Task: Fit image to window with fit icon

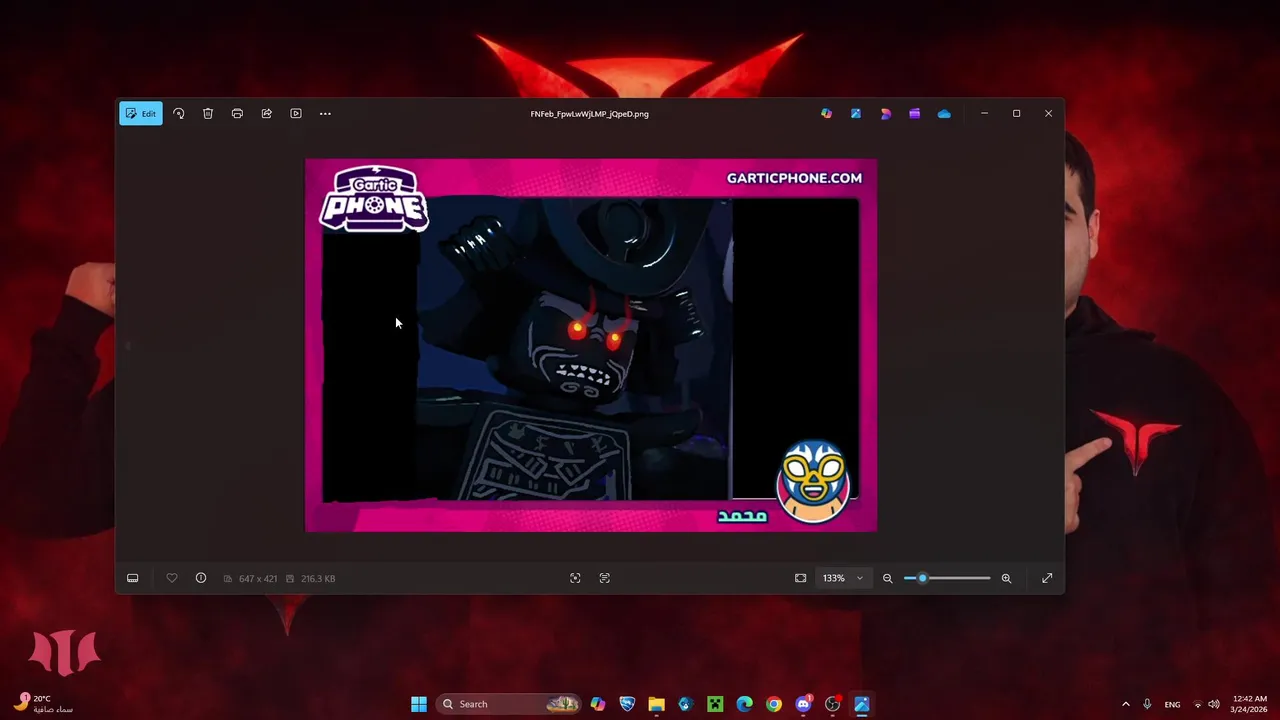Action: pyautogui.click(x=801, y=578)
